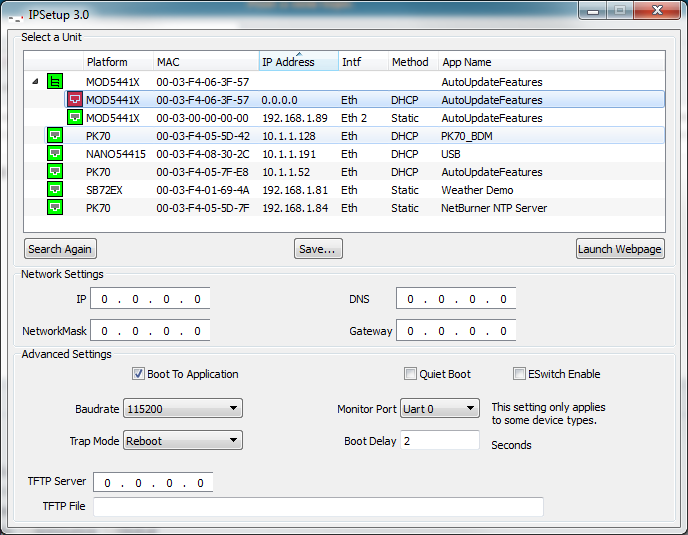688x535 pixels.
Task: Click the IP address input field
Action: (150, 299)
